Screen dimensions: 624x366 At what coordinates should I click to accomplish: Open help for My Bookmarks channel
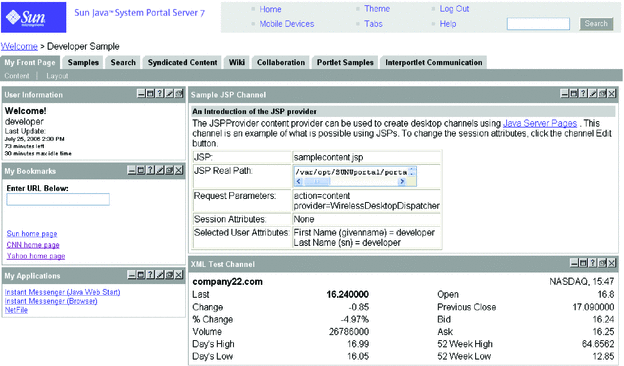click(x=150, y=170)
